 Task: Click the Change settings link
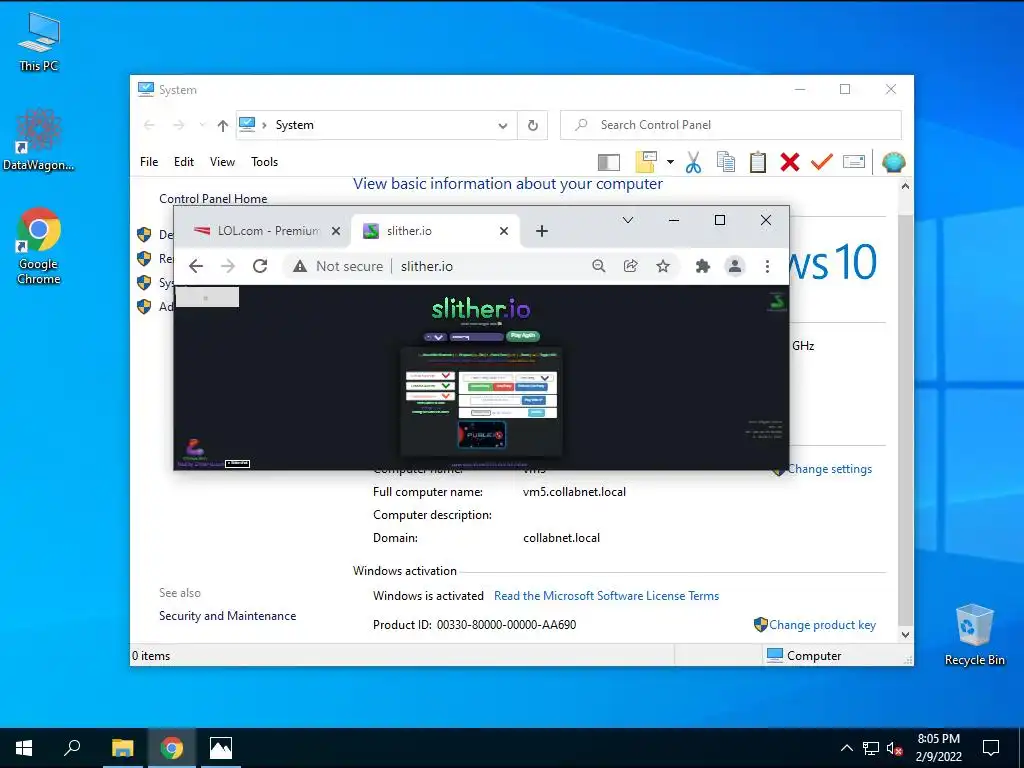click(x=829, y=469)
